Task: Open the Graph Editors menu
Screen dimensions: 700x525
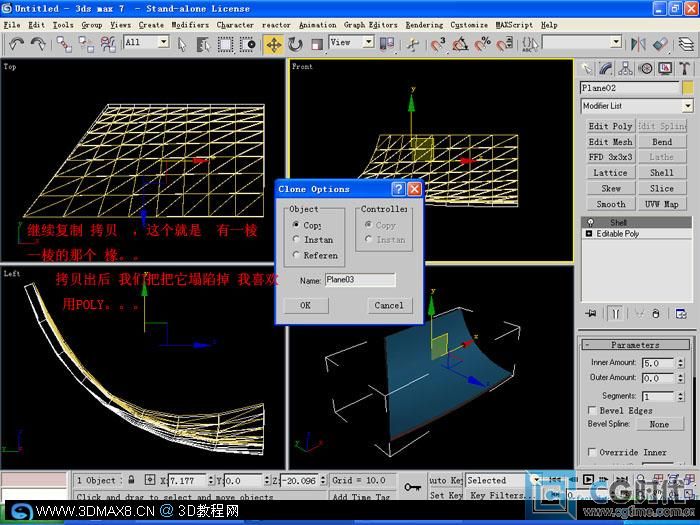Action: pyautogui.click(x=370, y=25)
